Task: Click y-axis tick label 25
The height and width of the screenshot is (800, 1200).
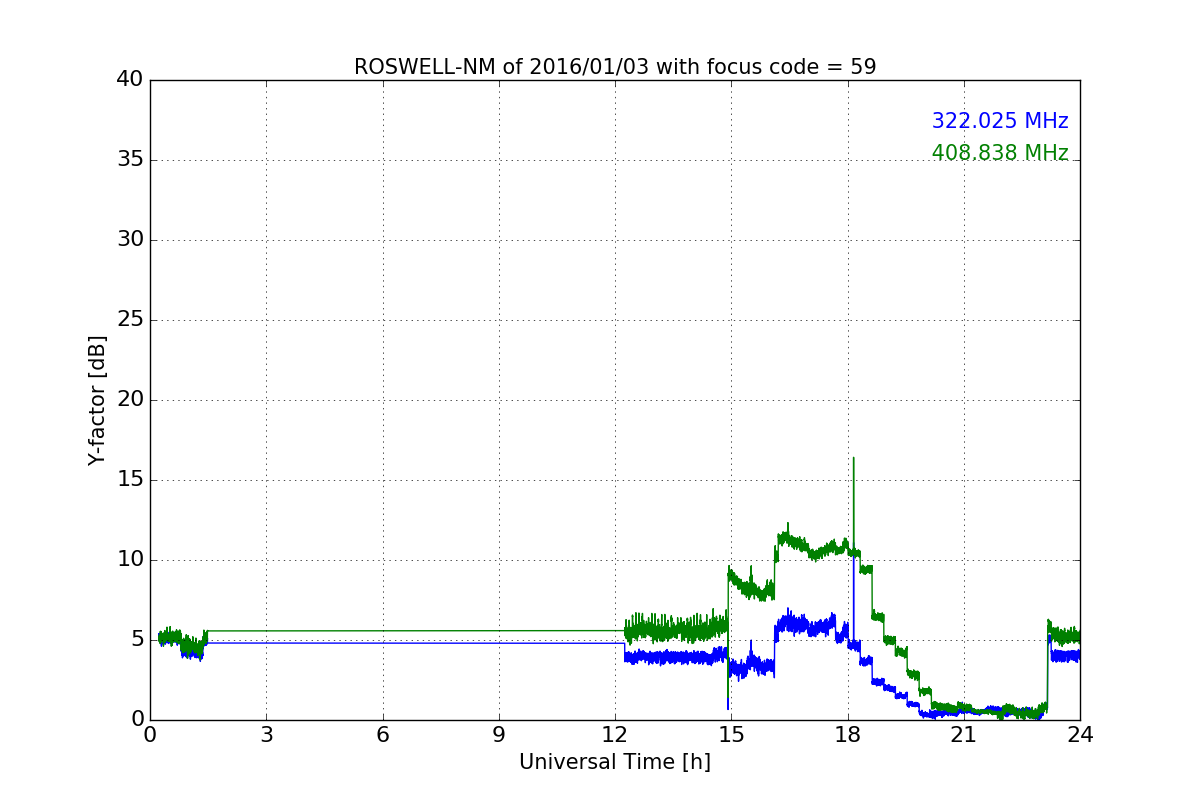Action: click(x=130, y=320)
